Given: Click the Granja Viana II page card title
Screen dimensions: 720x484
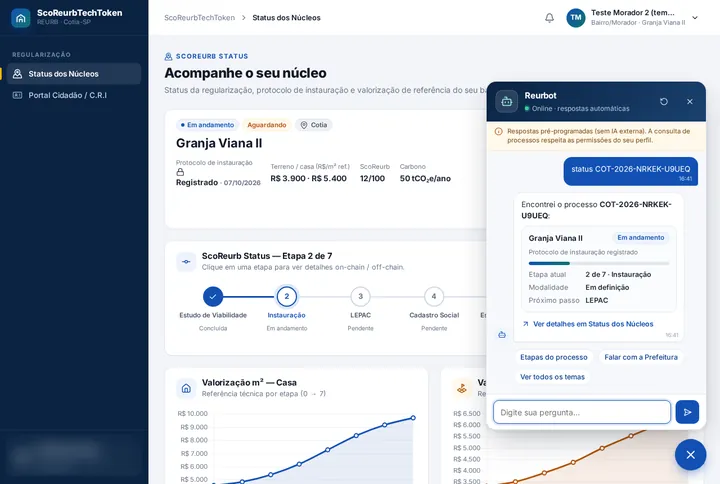Looking at the screenshot, I should [x=219, y=143].
